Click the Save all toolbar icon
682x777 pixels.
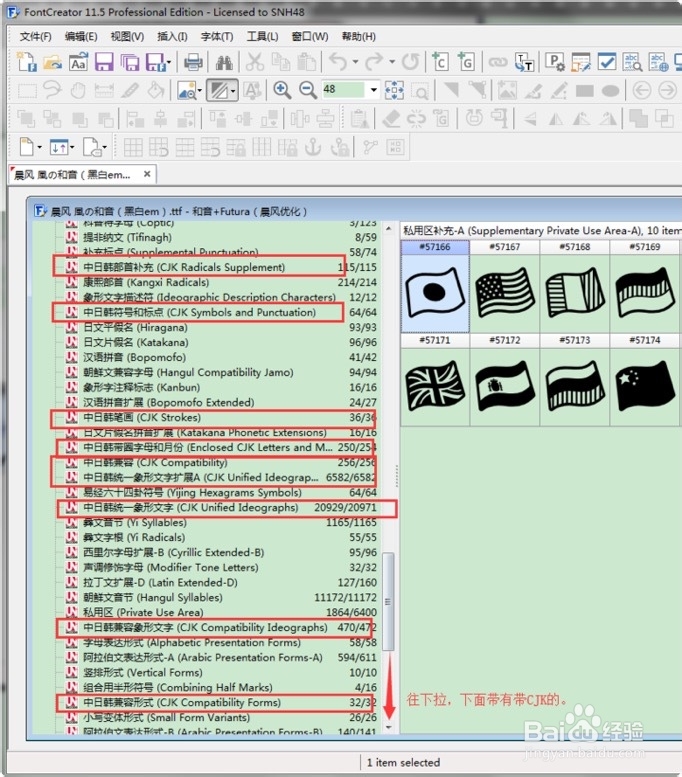tap(130, 62)
